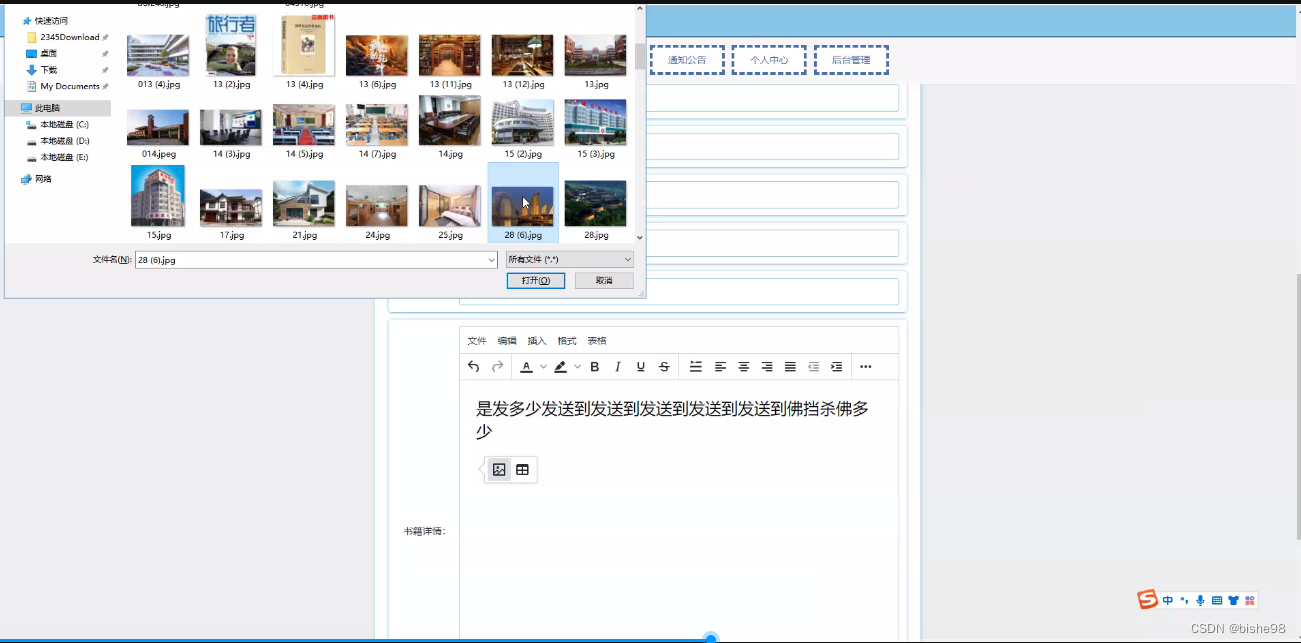Open more toolbar options via the ellipsis icon
Screen dimensions: 1301x643
tap(865, 367)
